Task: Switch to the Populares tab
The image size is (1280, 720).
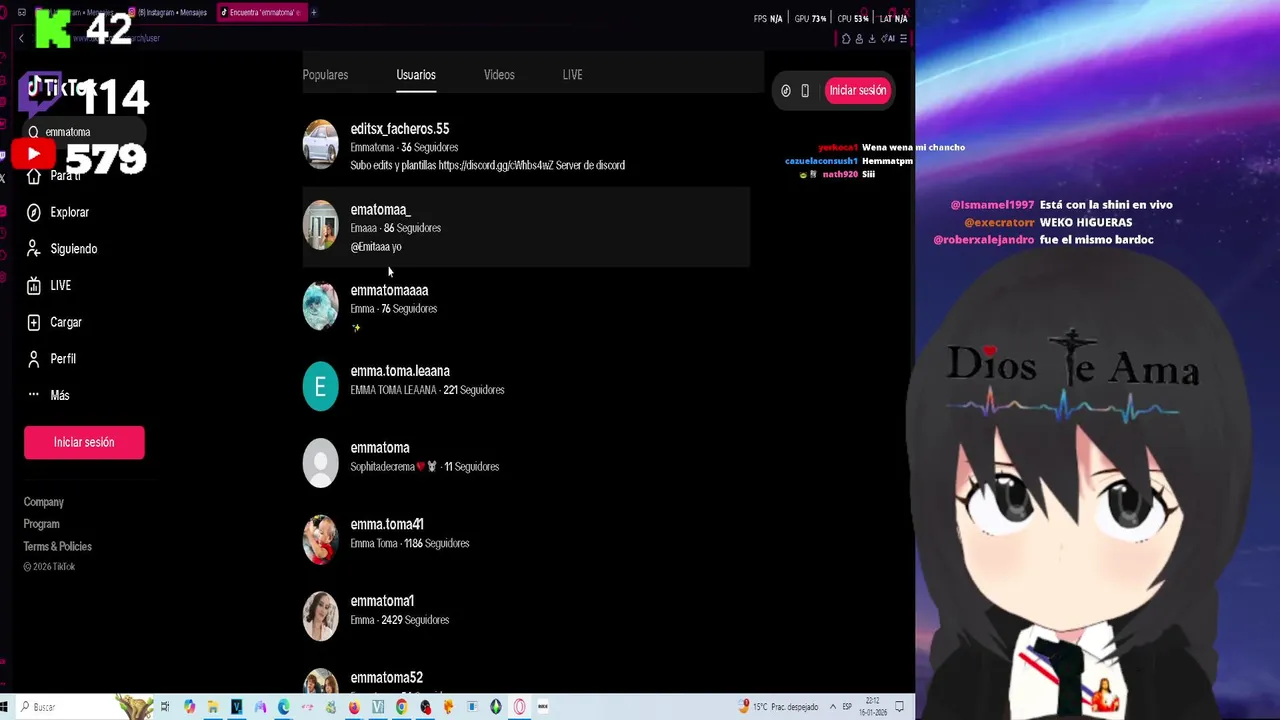Action: [325, 75]
